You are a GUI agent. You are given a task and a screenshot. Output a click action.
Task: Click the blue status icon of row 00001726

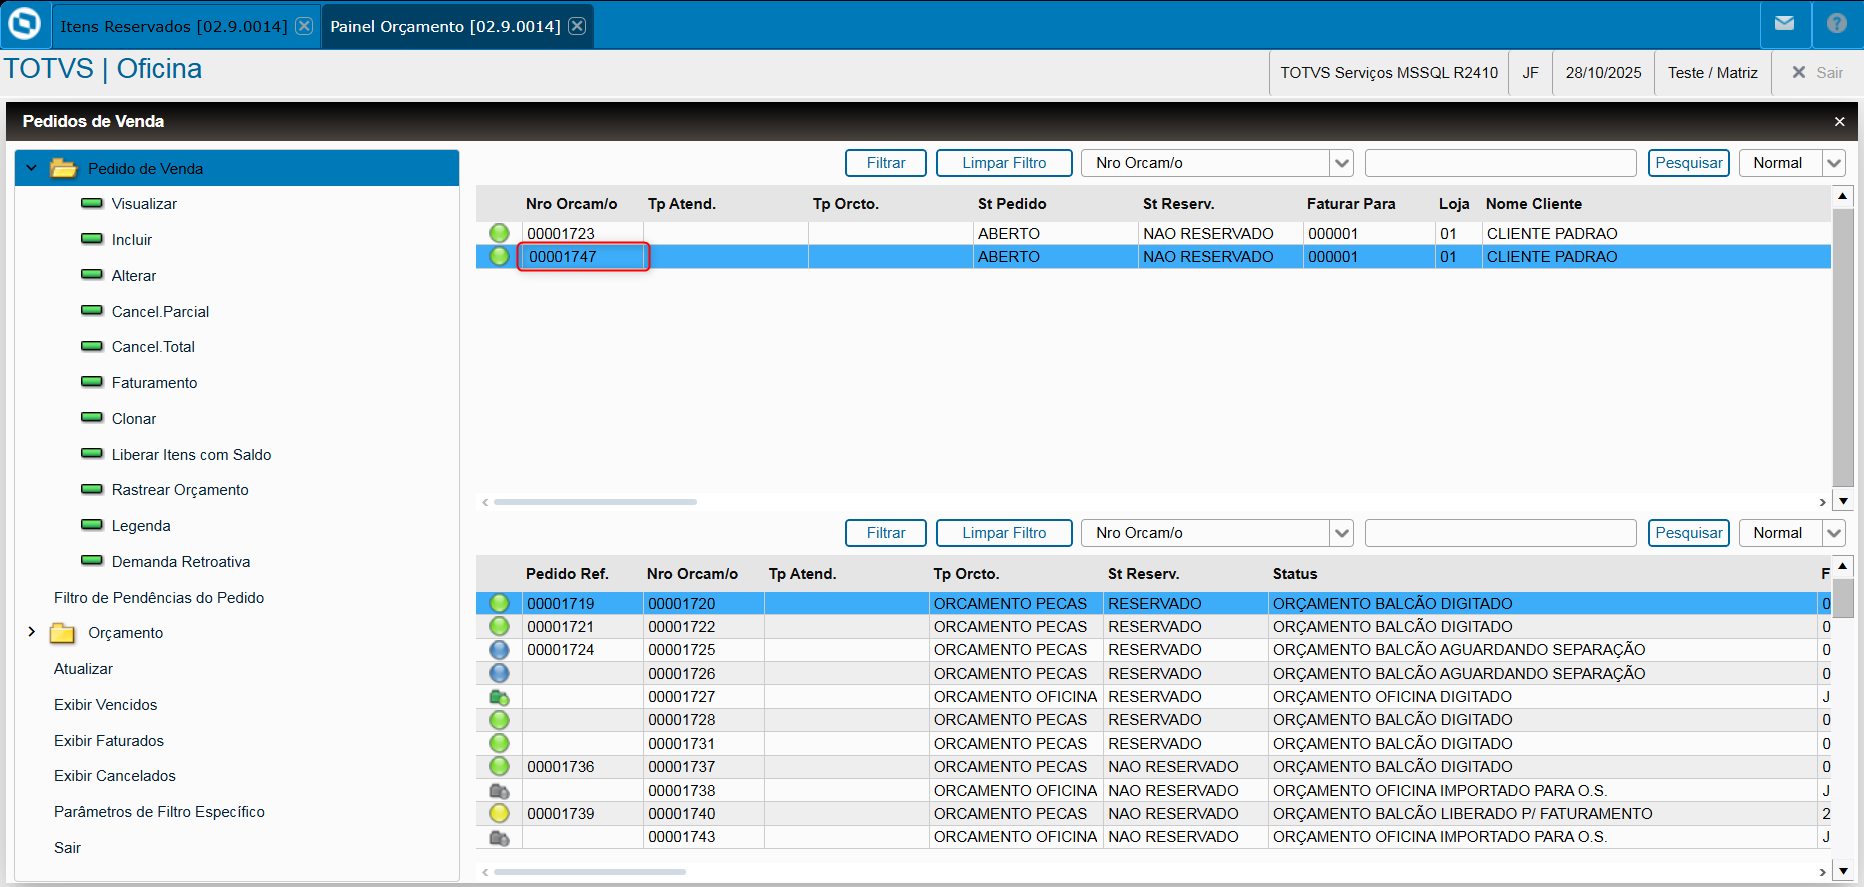499,673
